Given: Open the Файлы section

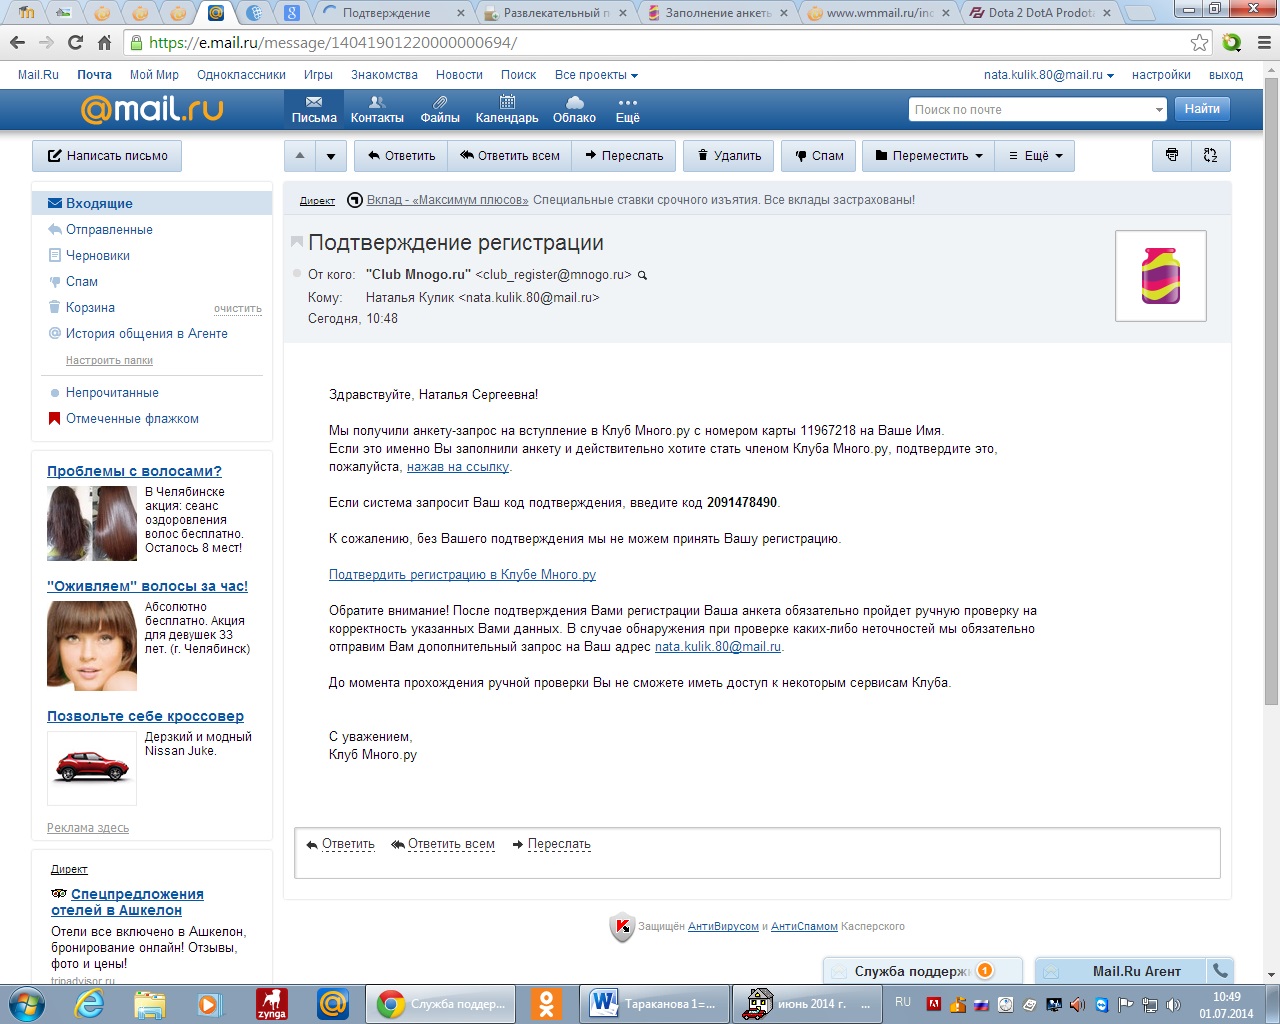Looking at the screenshot, I should tap(440, 109).
